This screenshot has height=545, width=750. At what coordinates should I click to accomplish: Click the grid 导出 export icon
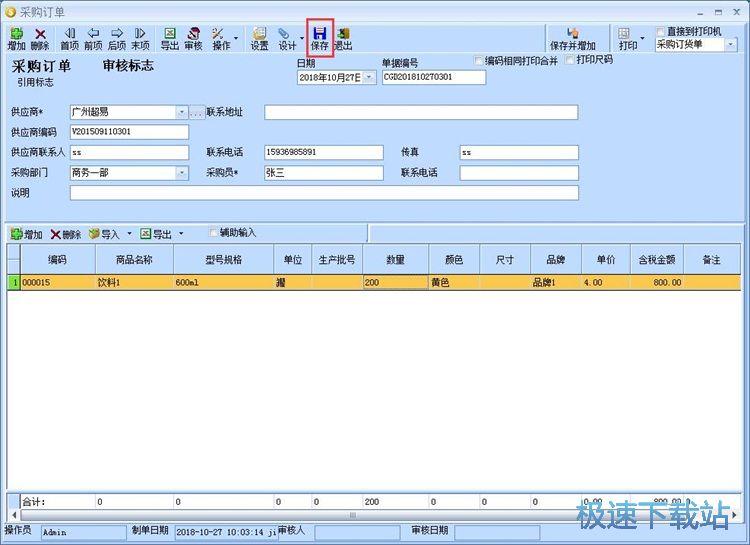(x=156, y=234)
